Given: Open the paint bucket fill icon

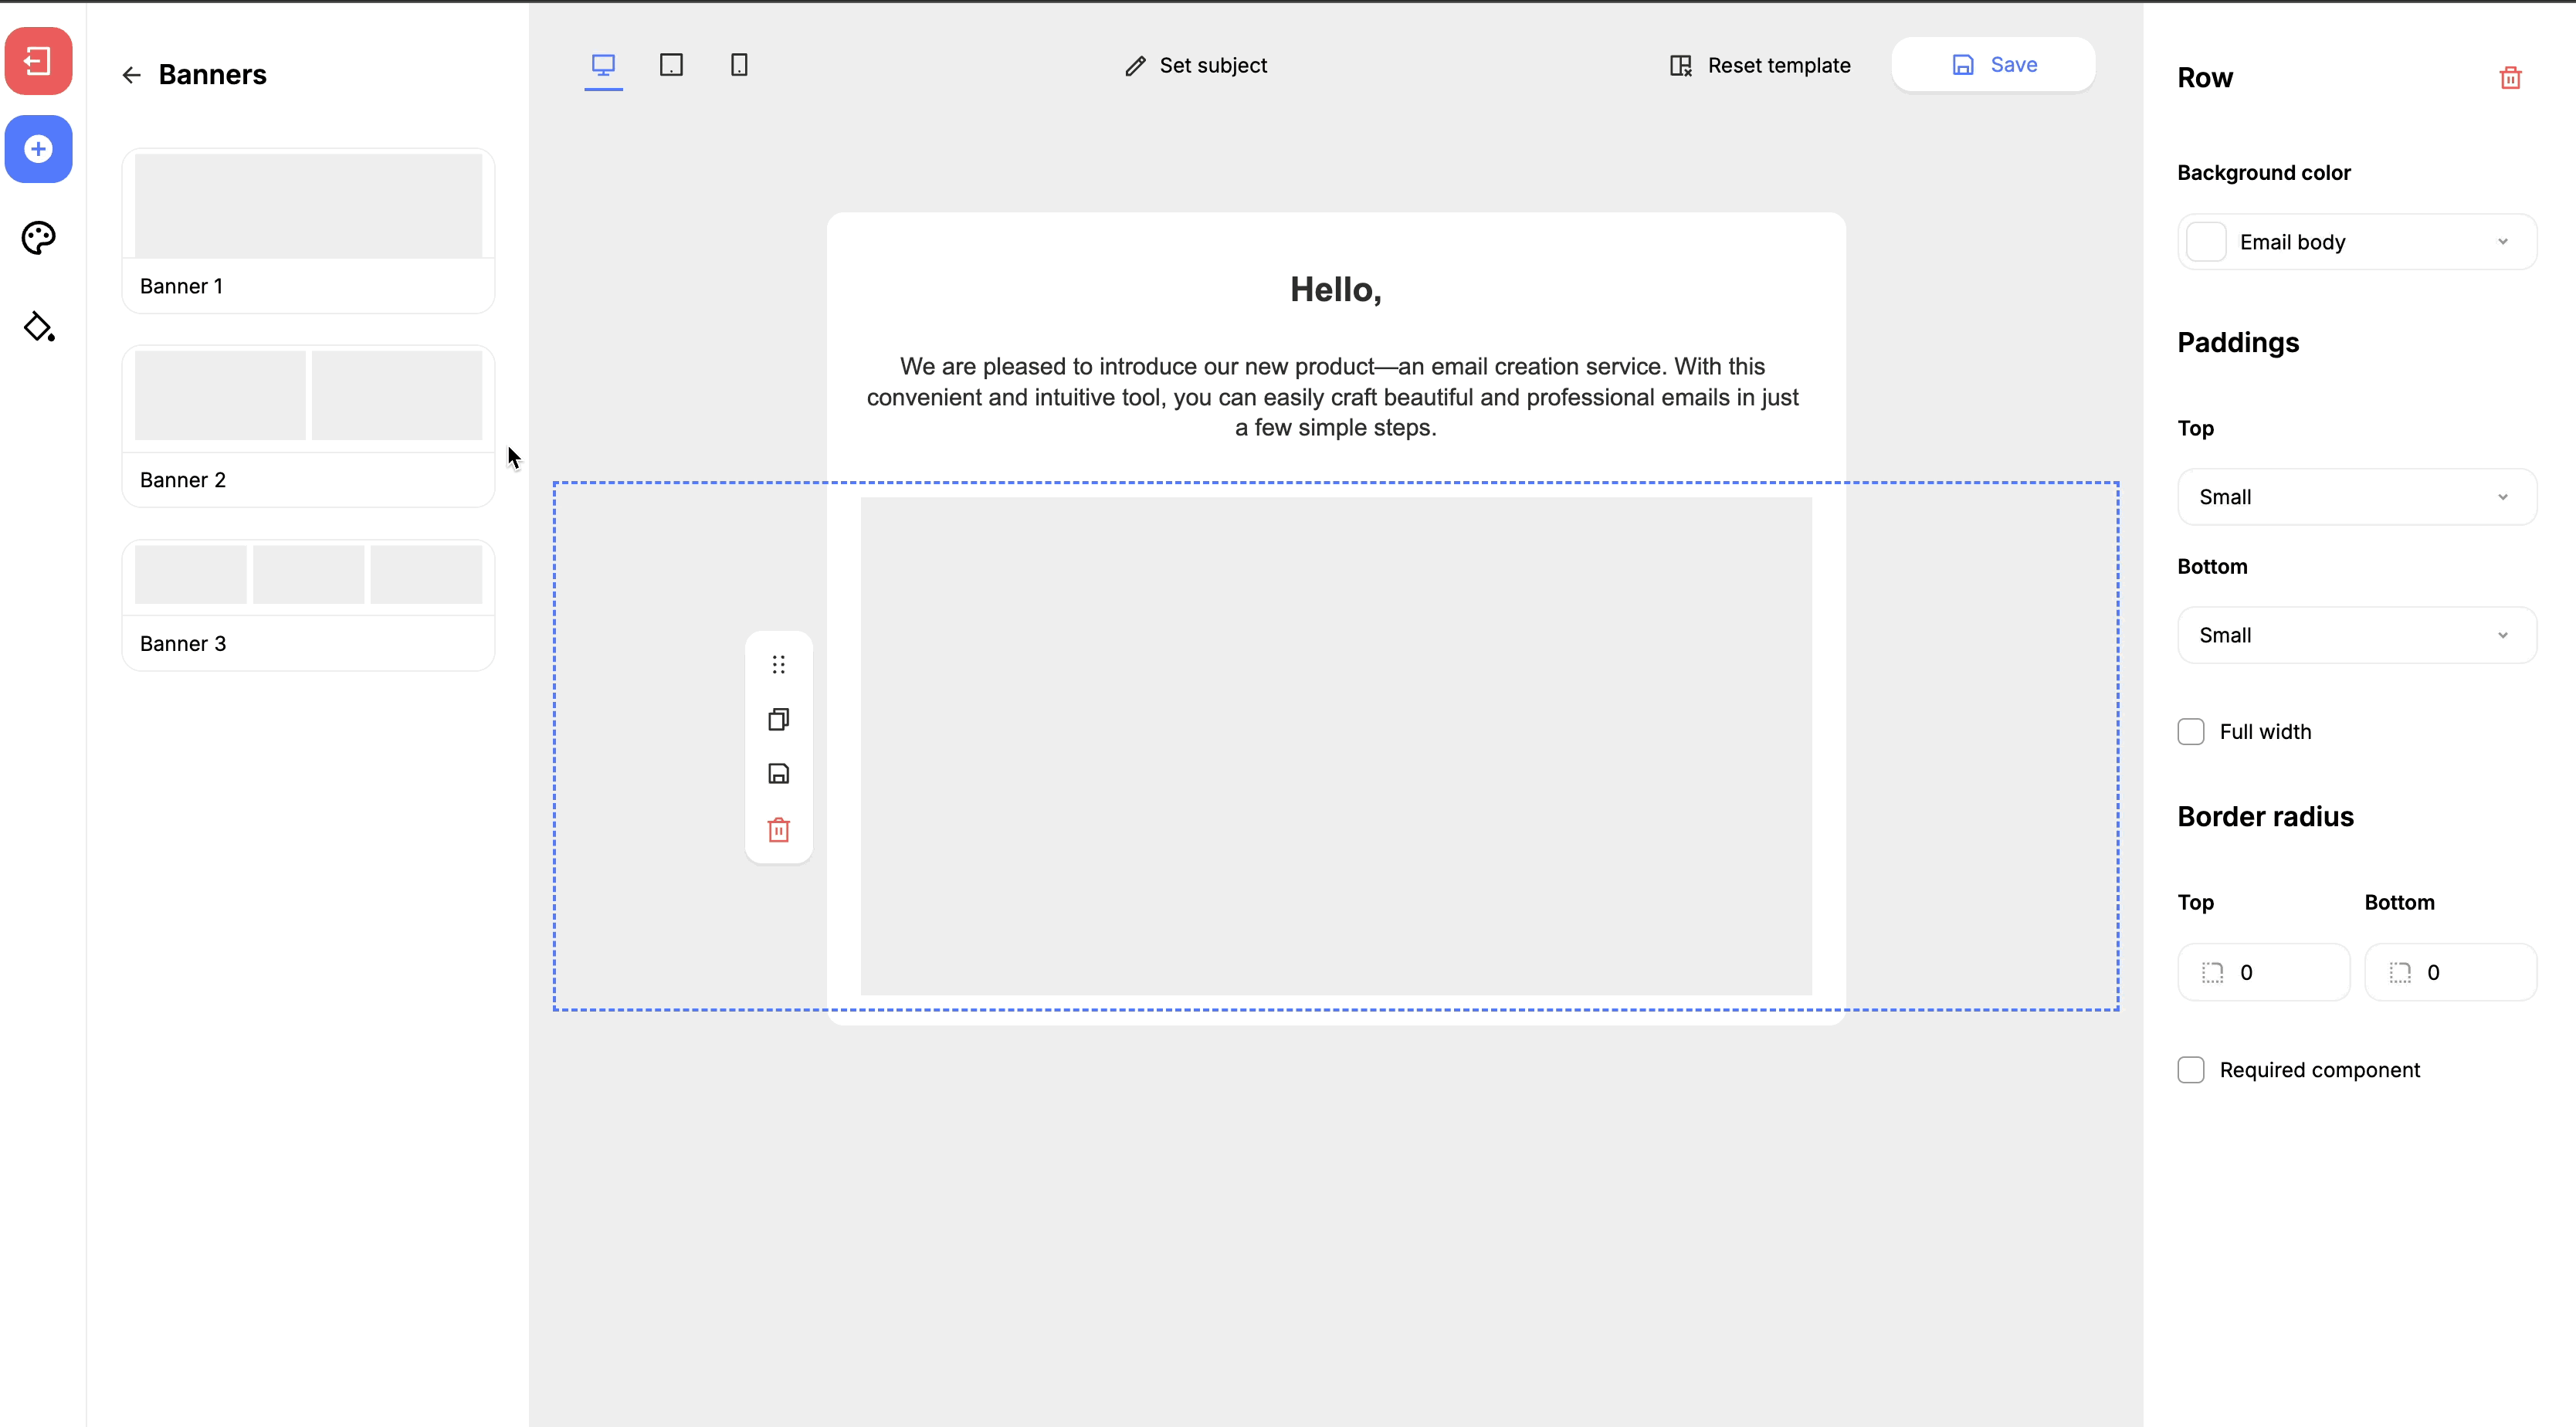Looking at the screenshot, I should click(x=38, y=327).
